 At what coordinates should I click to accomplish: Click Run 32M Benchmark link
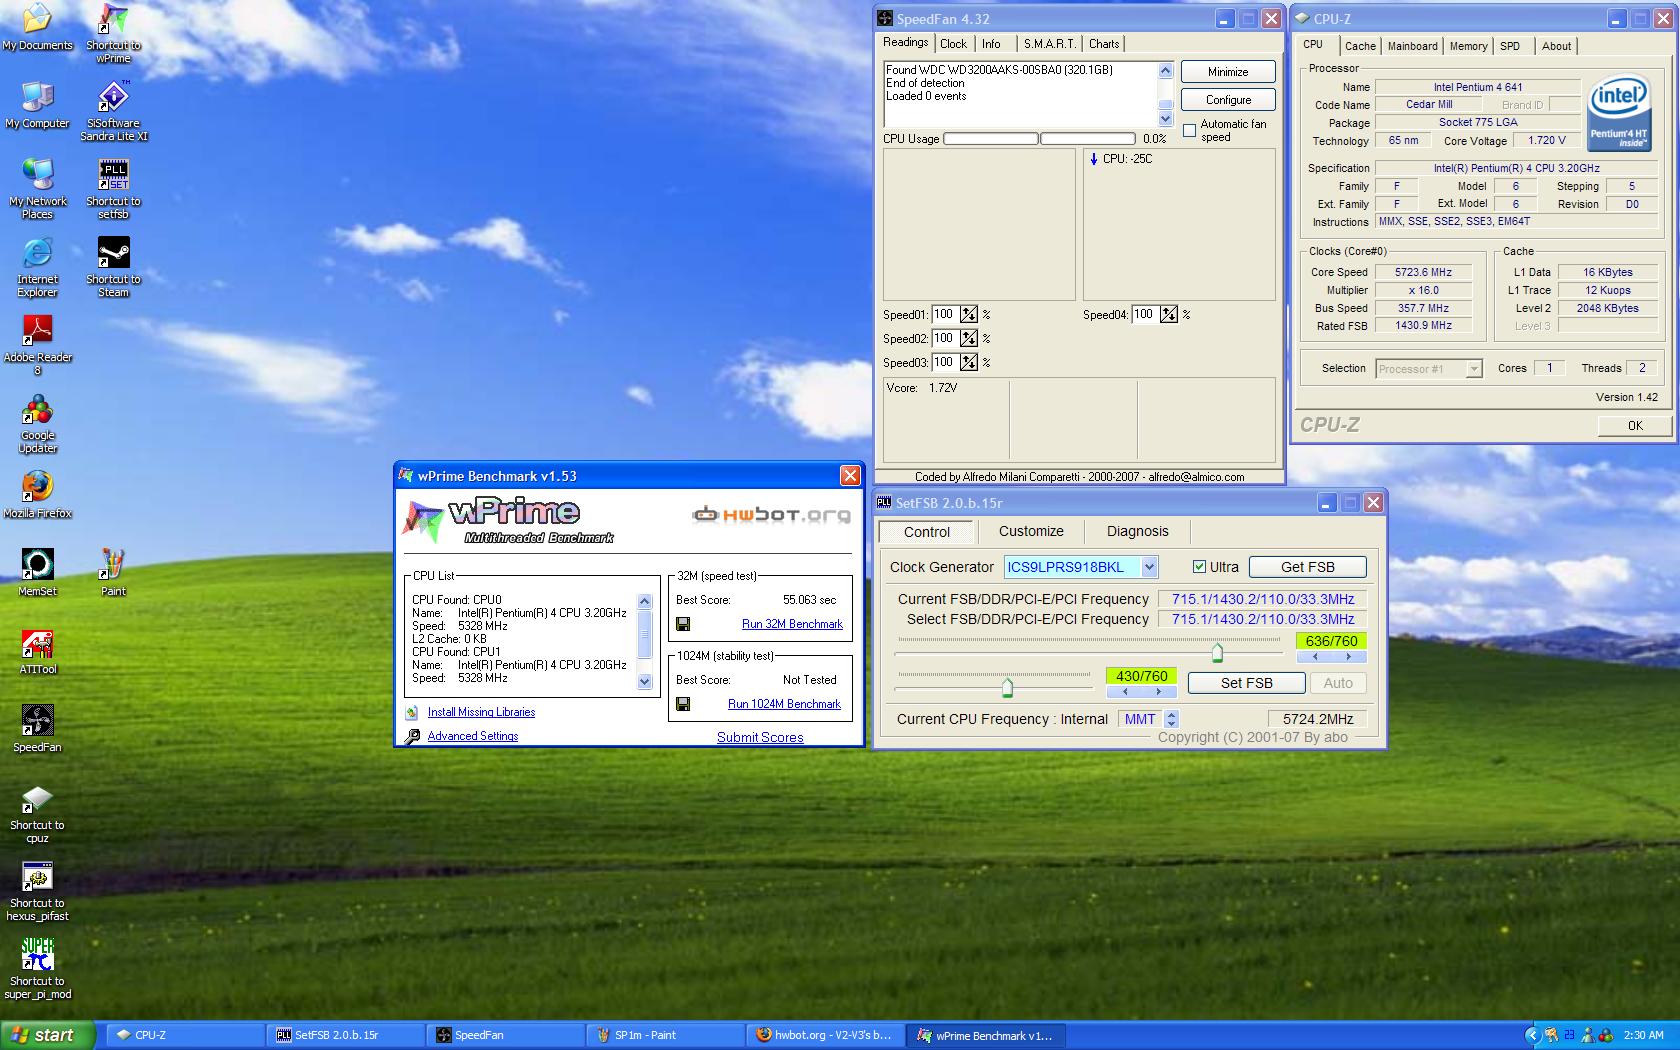coord(792,624)
